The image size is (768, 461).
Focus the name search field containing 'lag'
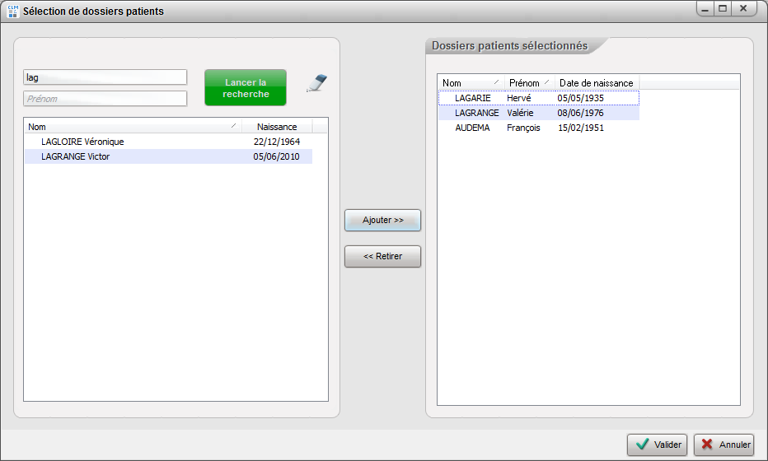coord(105,77)
